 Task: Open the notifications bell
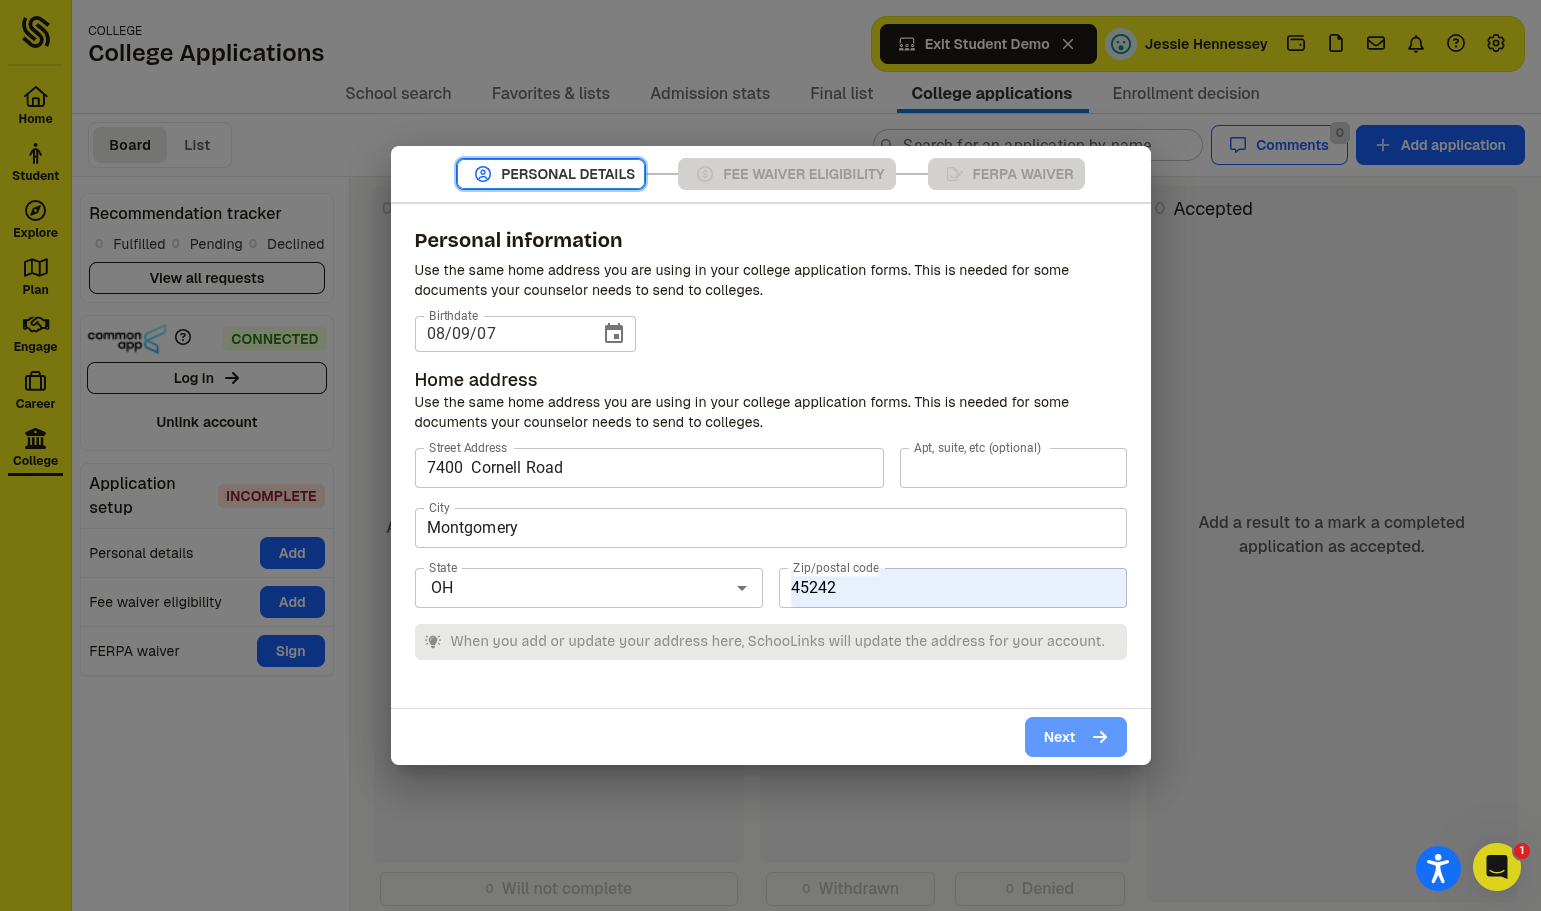pyautogui.click(x=1416, y=43)
